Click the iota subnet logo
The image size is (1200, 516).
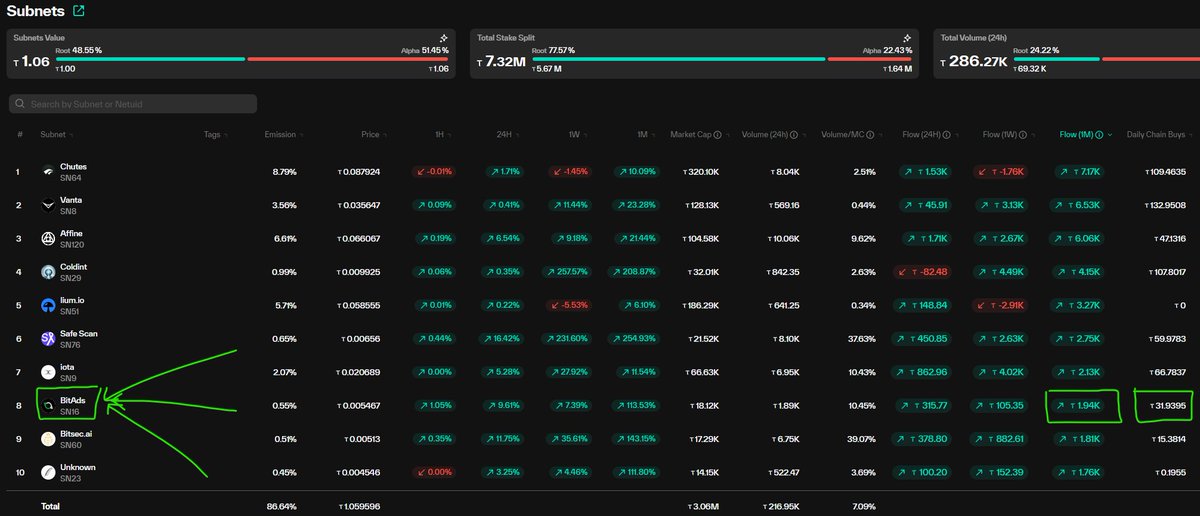(x=48, y=372)
